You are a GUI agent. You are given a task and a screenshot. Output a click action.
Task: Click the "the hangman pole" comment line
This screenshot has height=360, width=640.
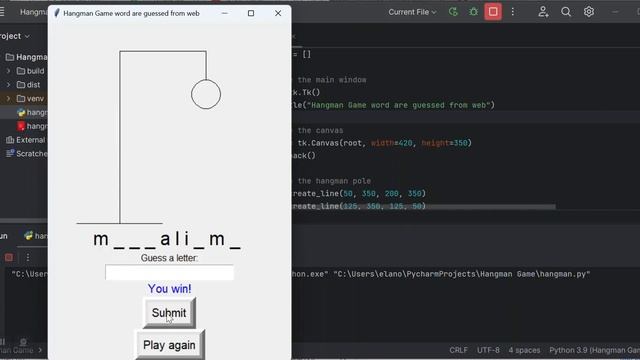(x=334, y=181)
